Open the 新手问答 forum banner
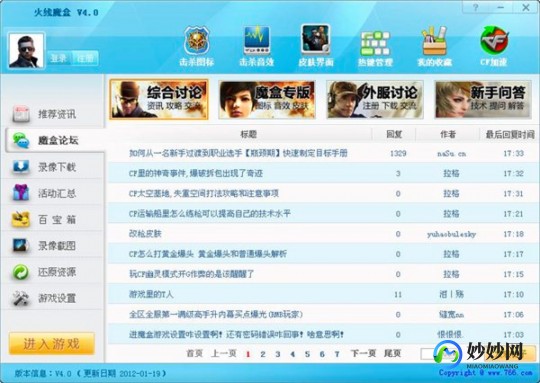This screenshot has height=383, width=540. tap(483, 100)
